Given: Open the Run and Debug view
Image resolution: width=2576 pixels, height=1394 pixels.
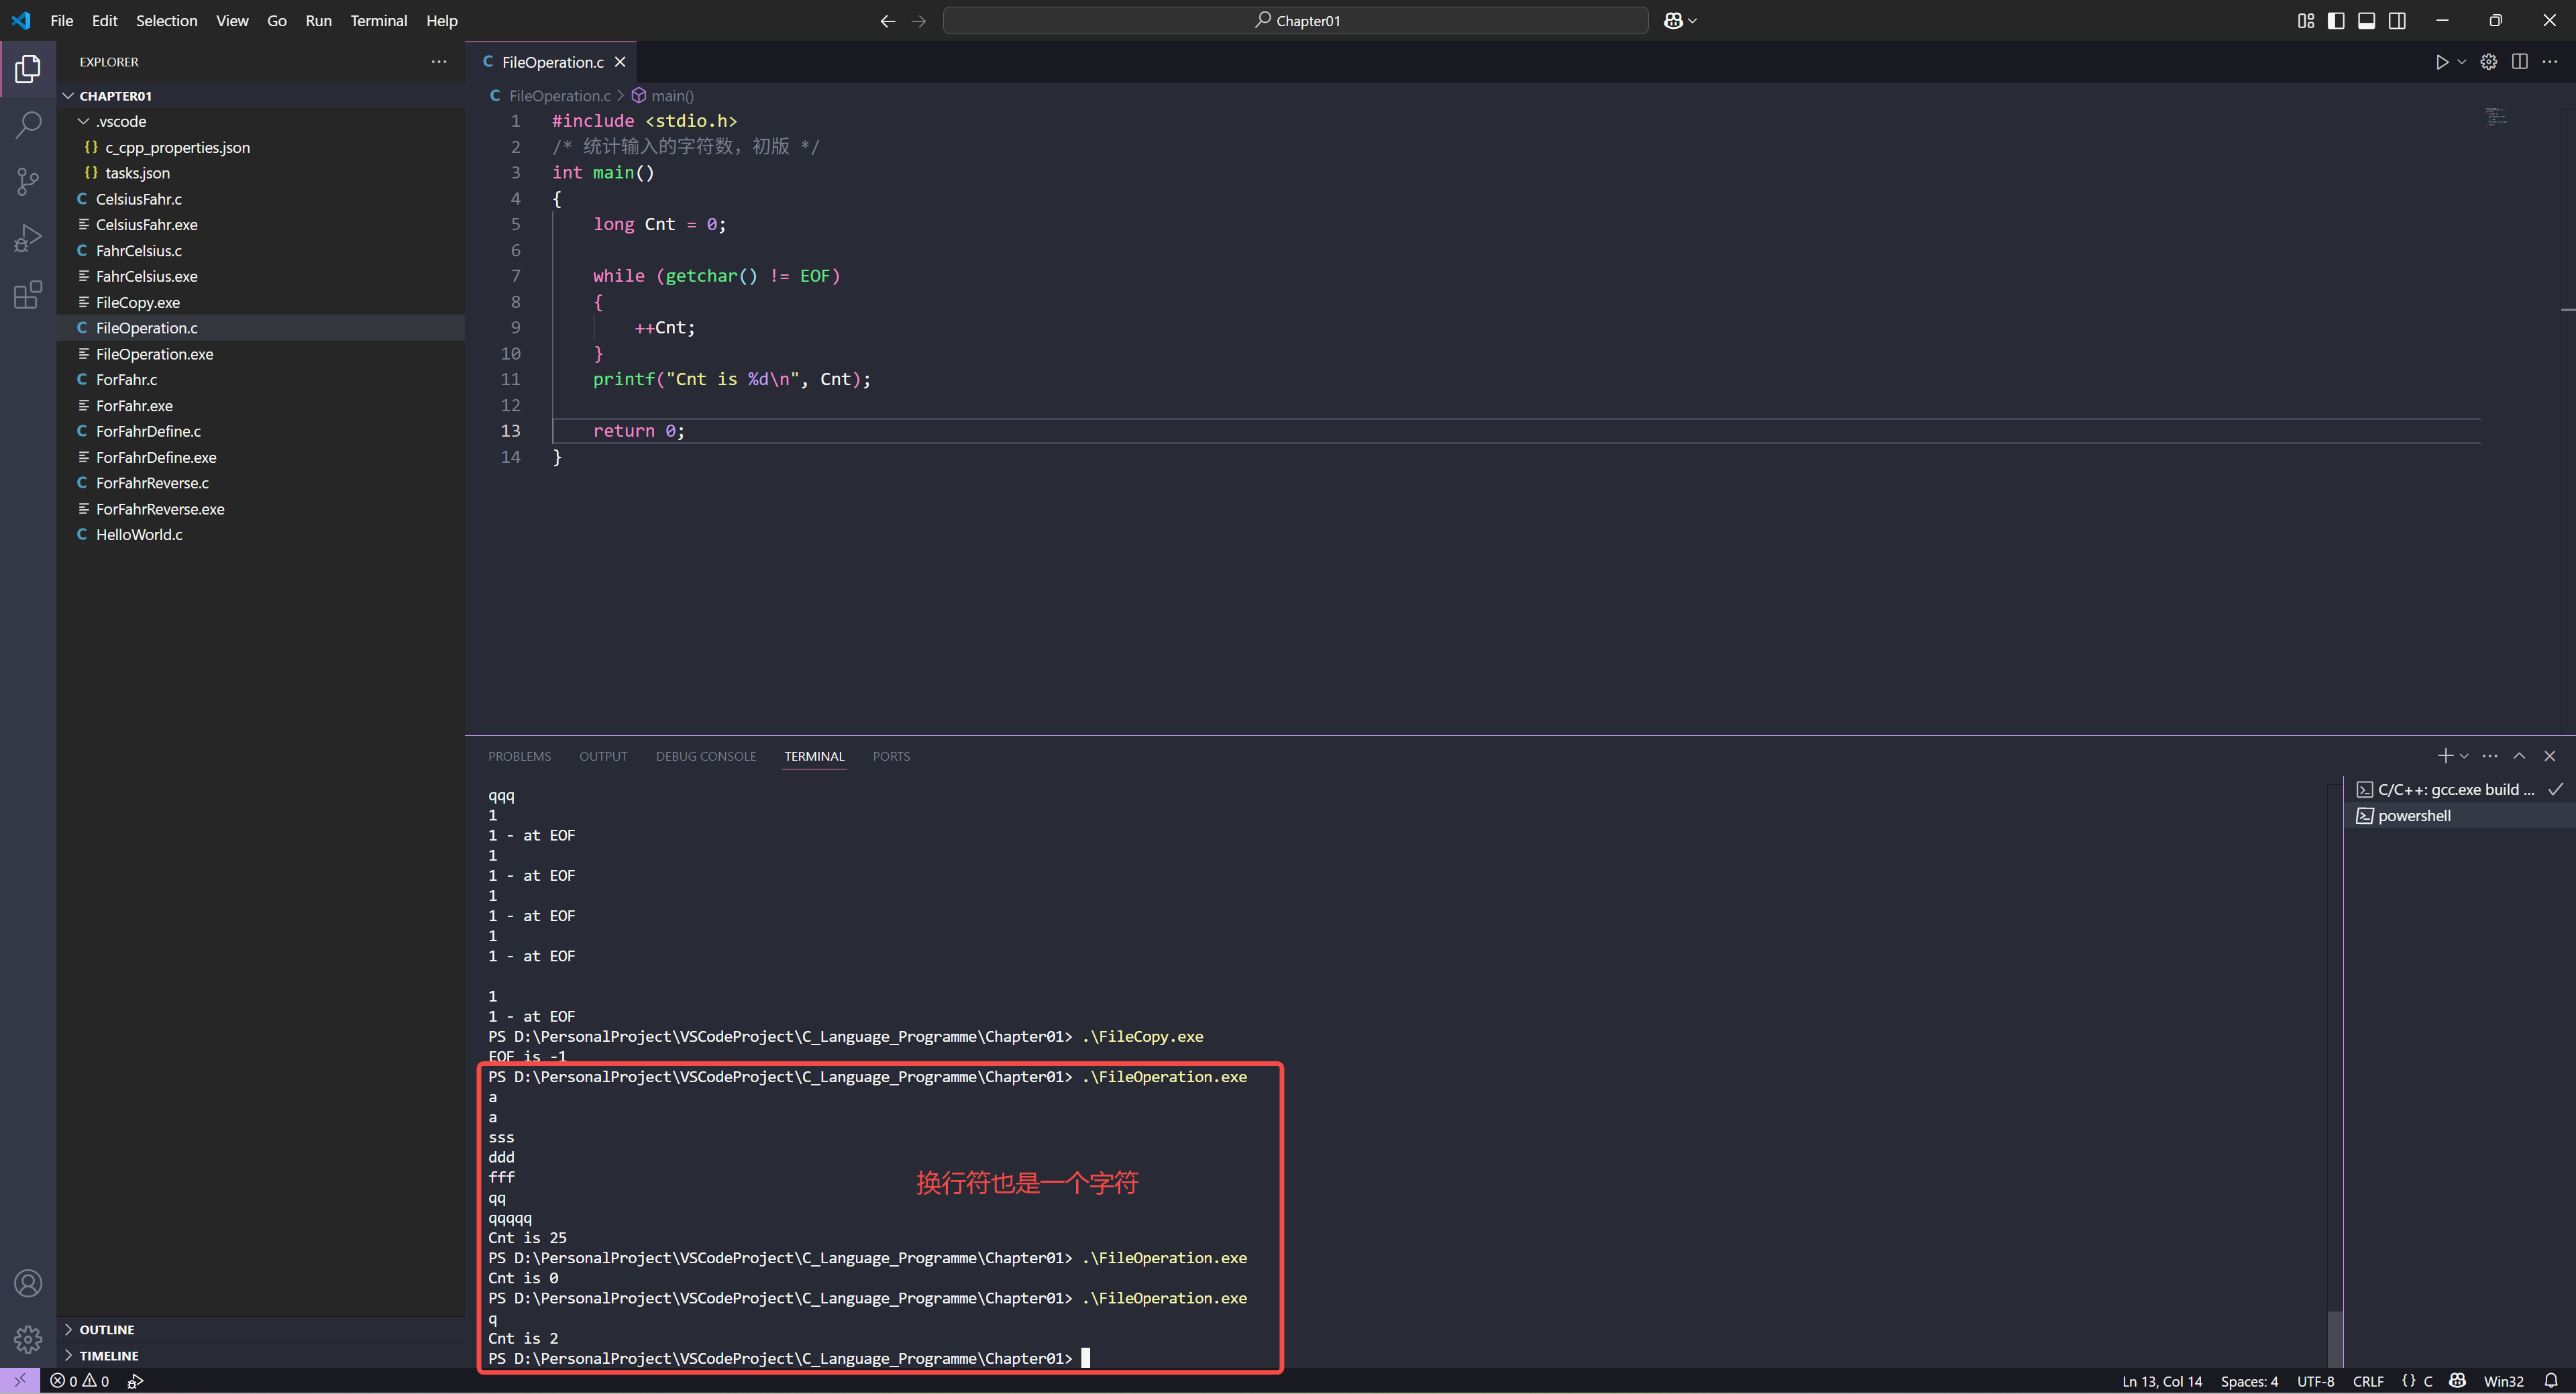Looking at the screenshot, I should [28, 238].
